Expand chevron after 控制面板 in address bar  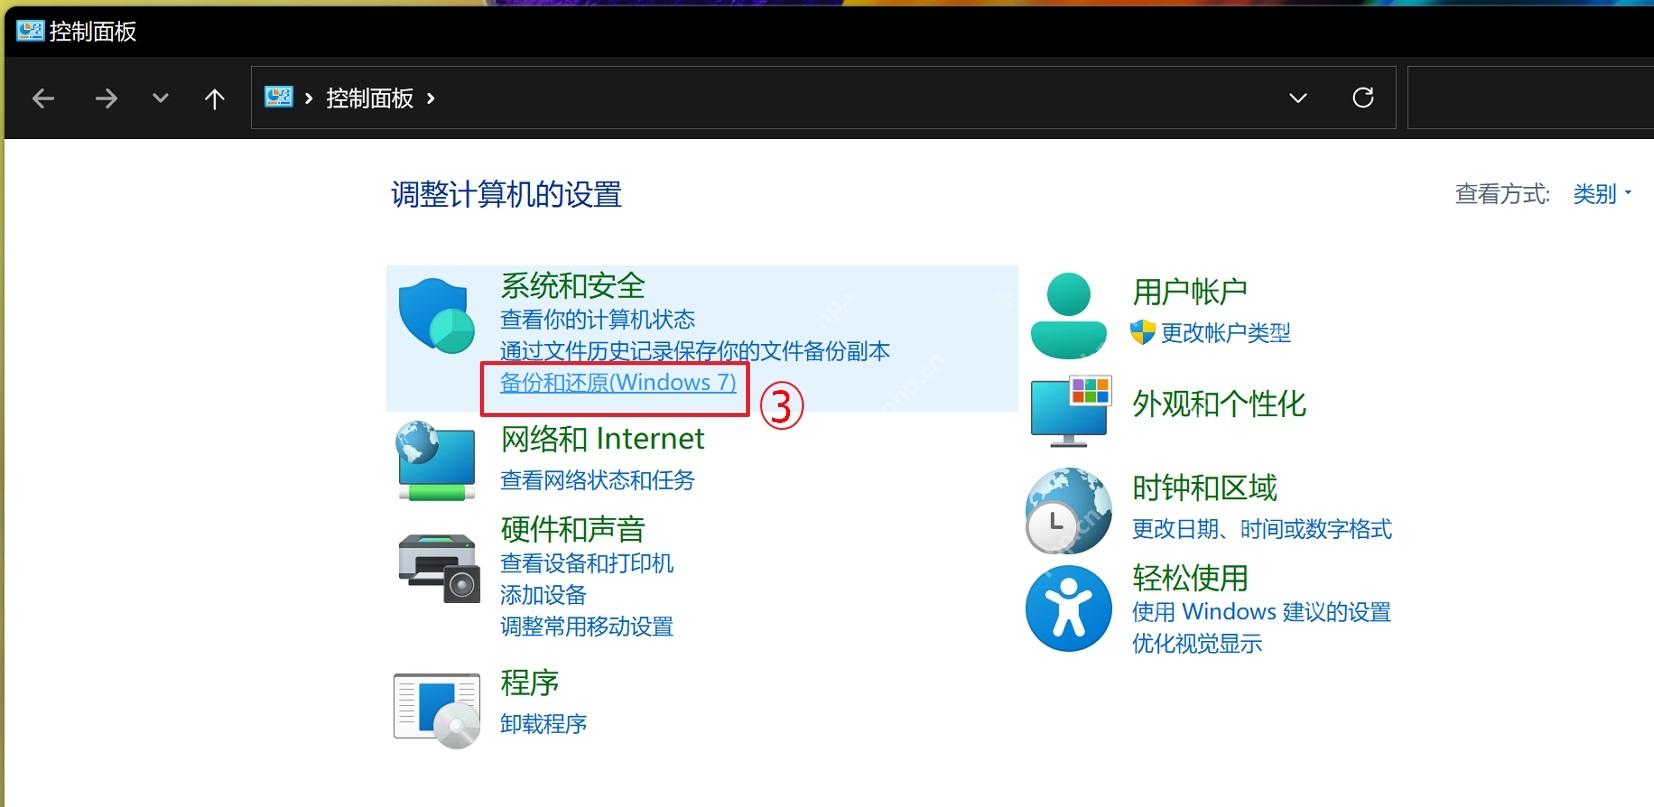(431, 98)
